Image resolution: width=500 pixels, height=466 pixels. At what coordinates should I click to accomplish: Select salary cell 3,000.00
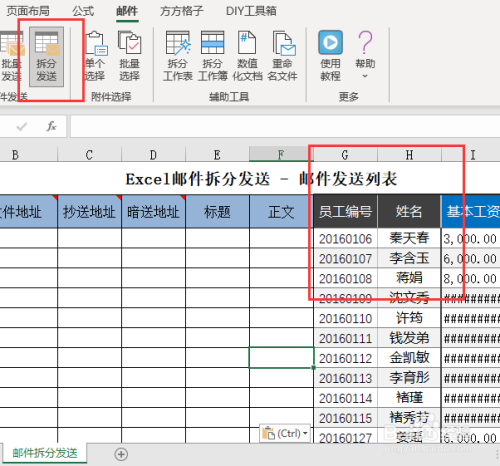(471, 239)
